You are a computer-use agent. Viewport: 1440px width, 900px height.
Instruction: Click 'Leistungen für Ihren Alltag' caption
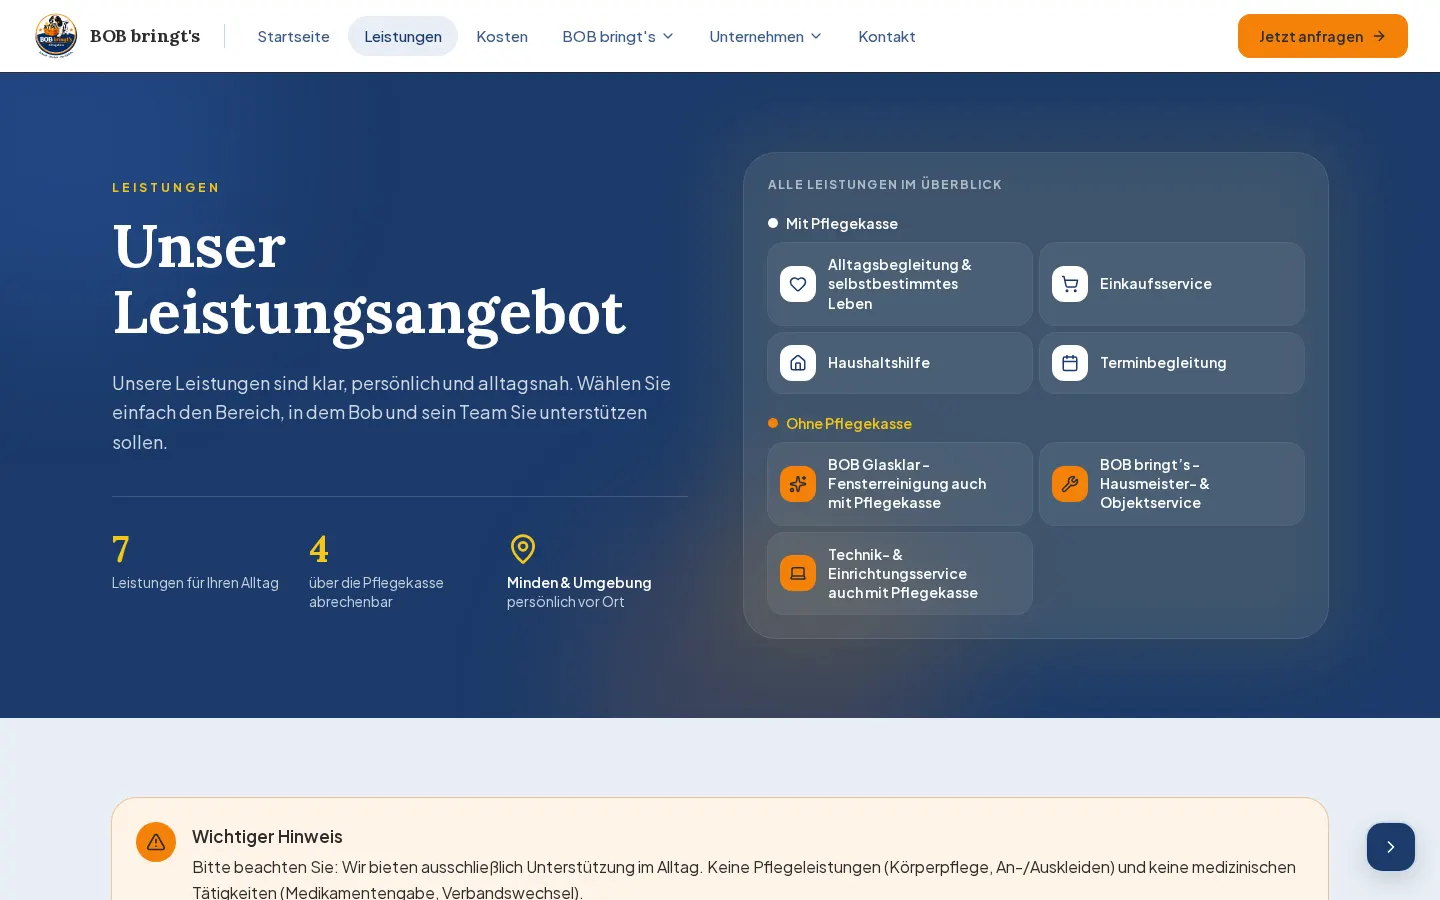click(195, 582)
